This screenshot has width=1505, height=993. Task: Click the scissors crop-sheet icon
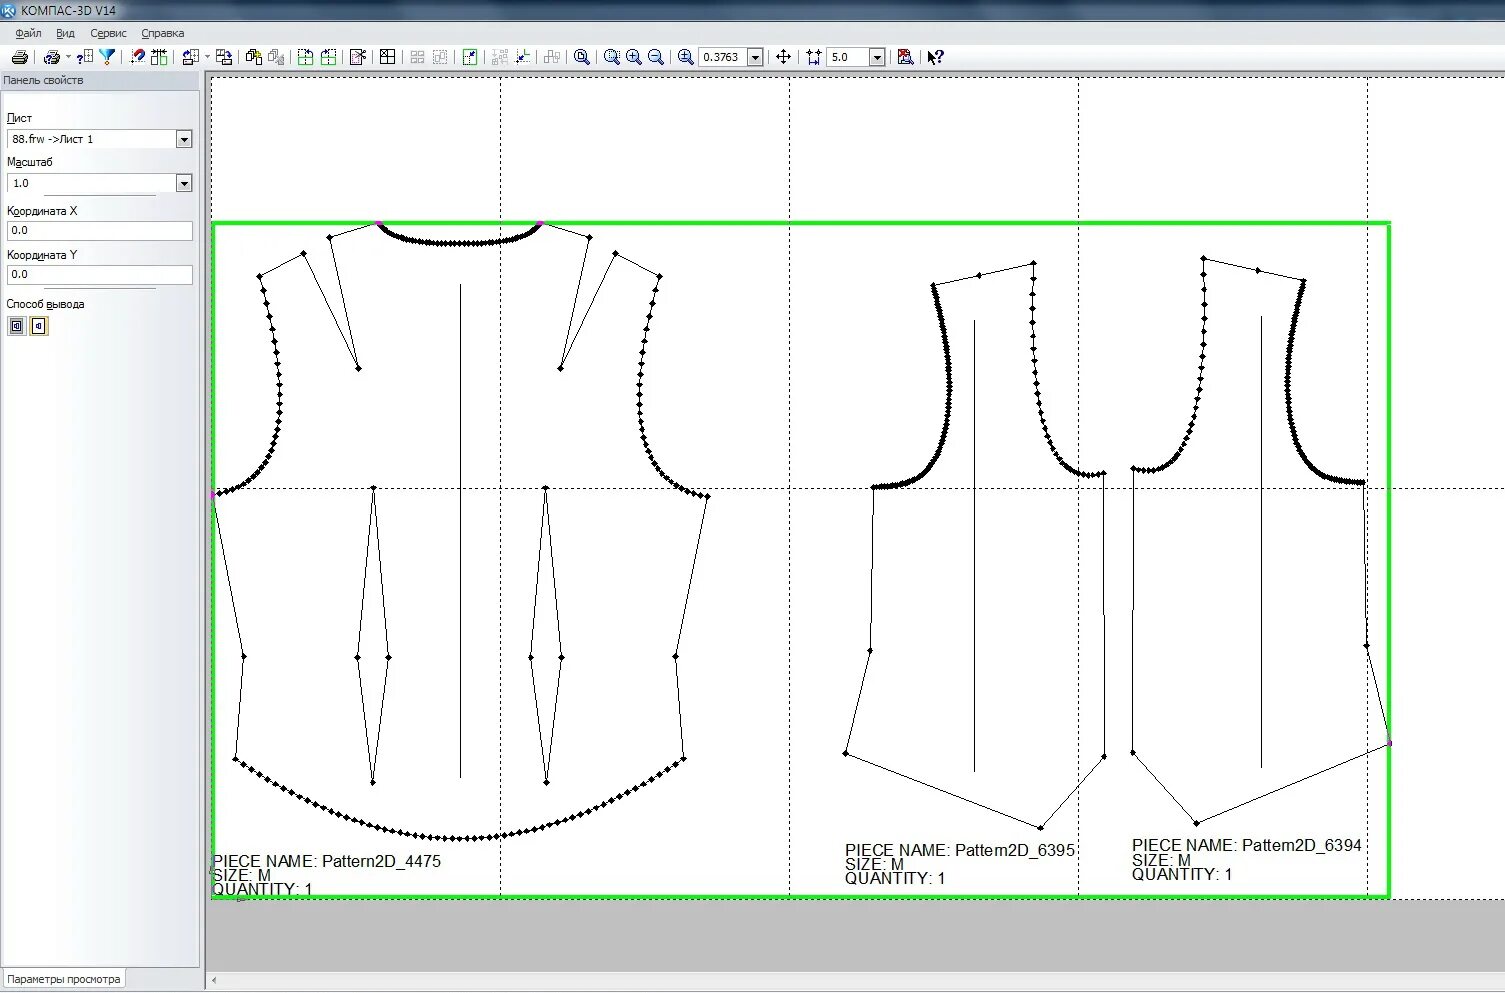point(358,57)
